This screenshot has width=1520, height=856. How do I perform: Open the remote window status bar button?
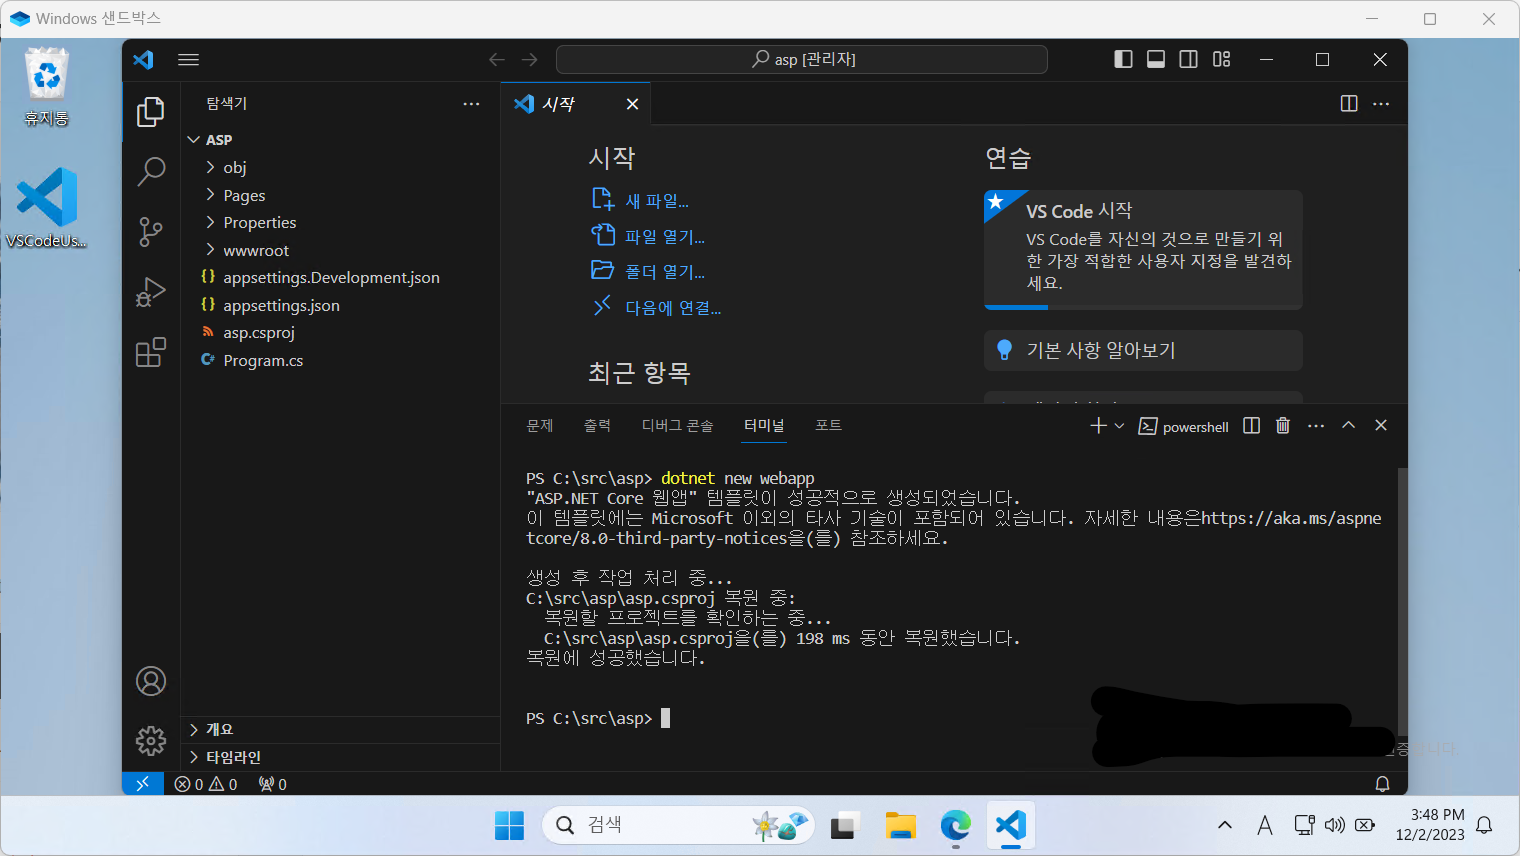[x=142, y=783]
